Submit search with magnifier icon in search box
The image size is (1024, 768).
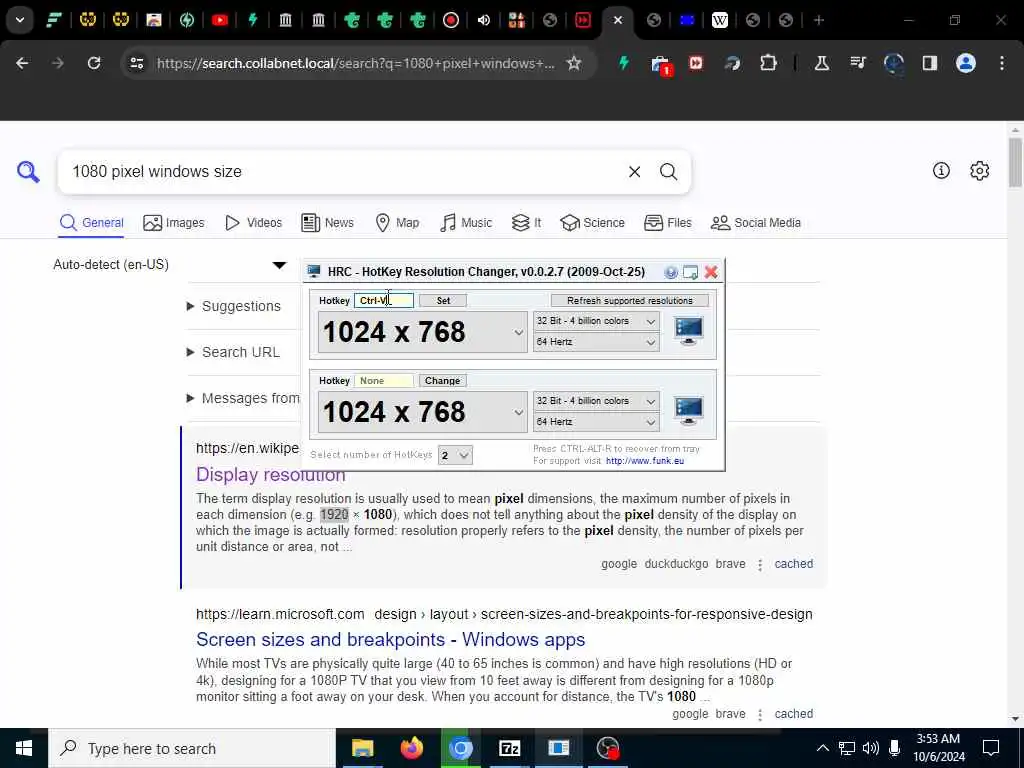coord(668,172)
